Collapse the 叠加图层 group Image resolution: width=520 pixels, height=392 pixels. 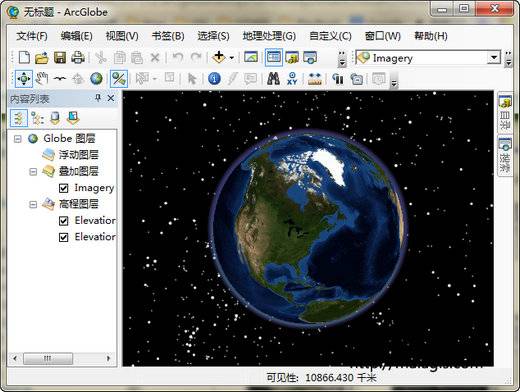33,172
